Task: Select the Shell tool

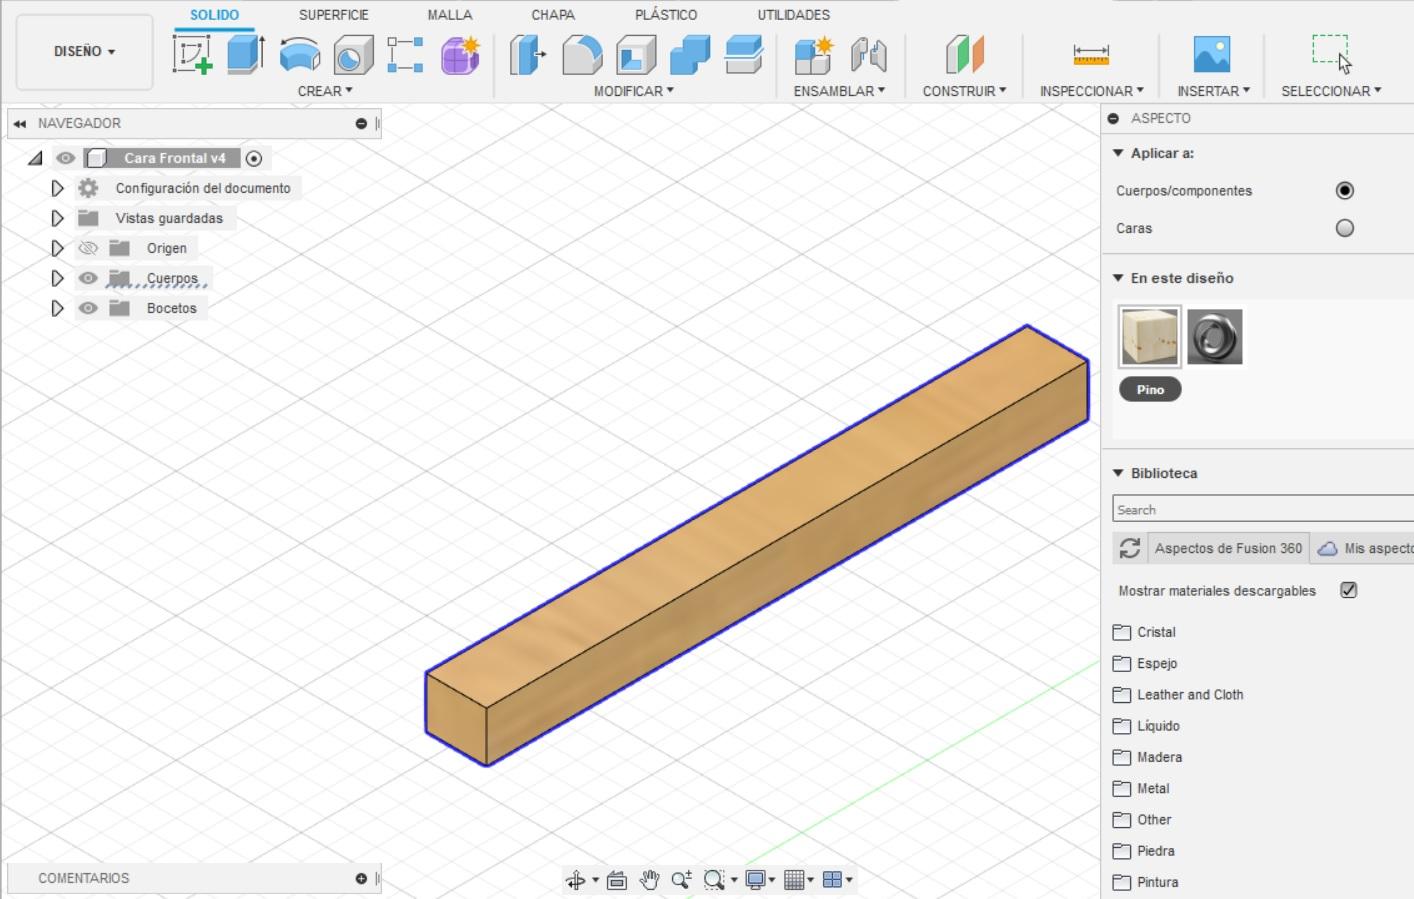Action: (x=636, y=54)
